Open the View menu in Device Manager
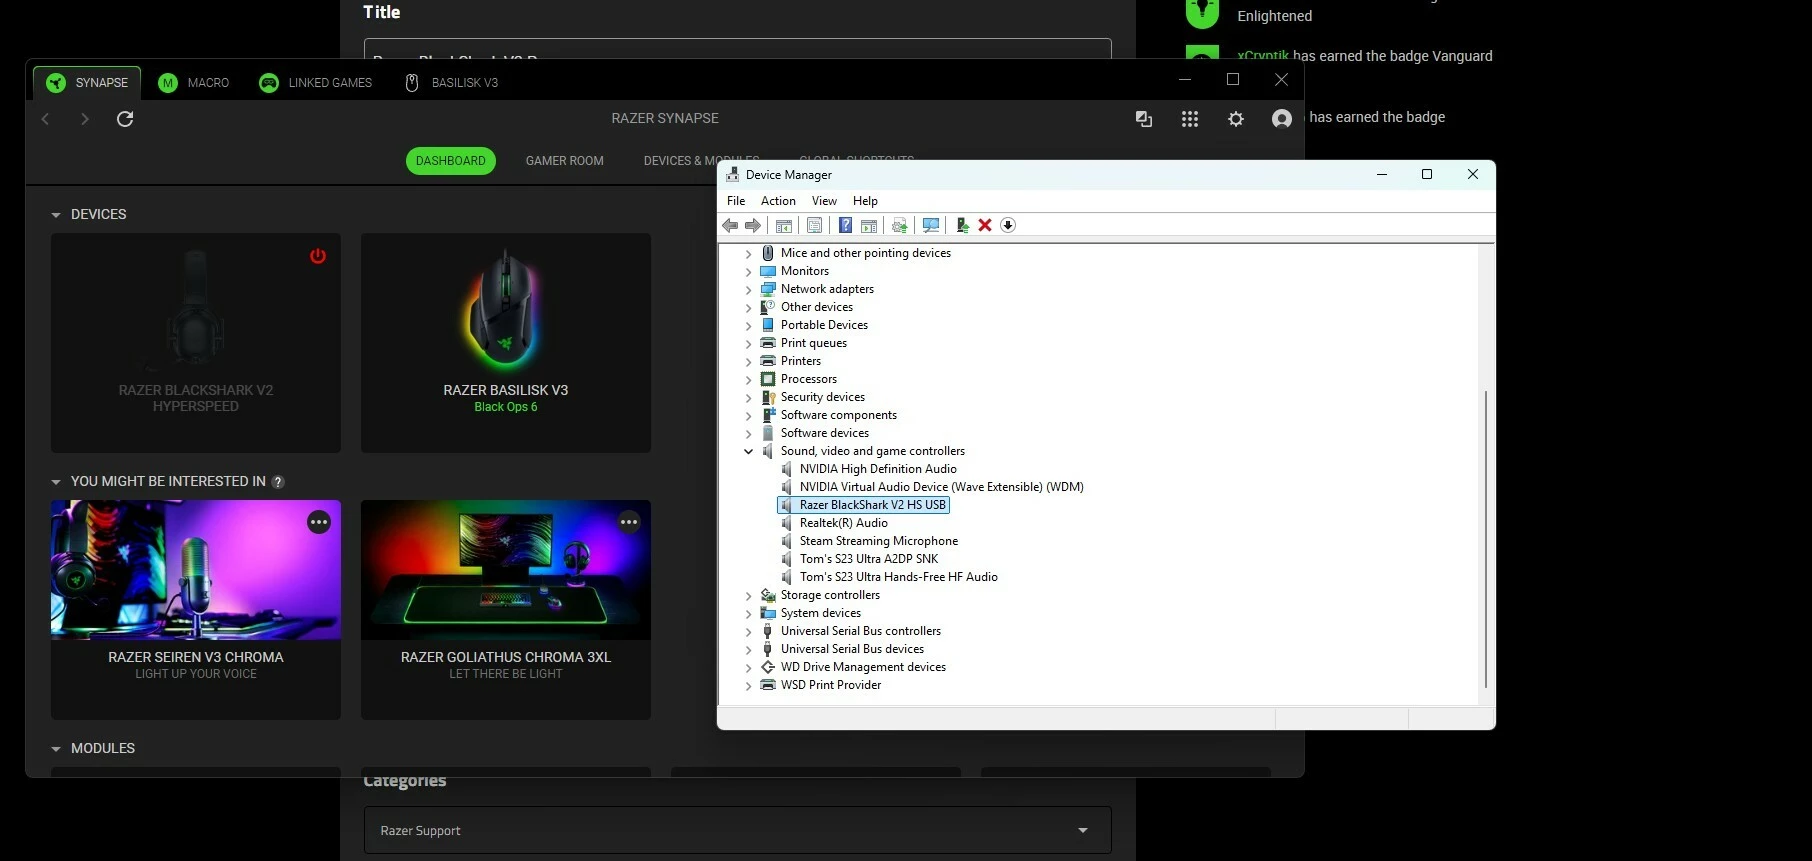The width and height of the screenshot is (1812, 861). click(x=824, y=201)
